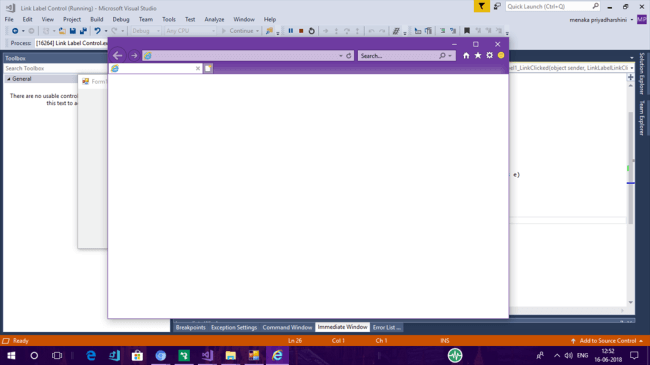Viewport: 650px width, 365px height.
Task: Open the Microsoft Store taskbar icon
Action: [x=137, y=355]
